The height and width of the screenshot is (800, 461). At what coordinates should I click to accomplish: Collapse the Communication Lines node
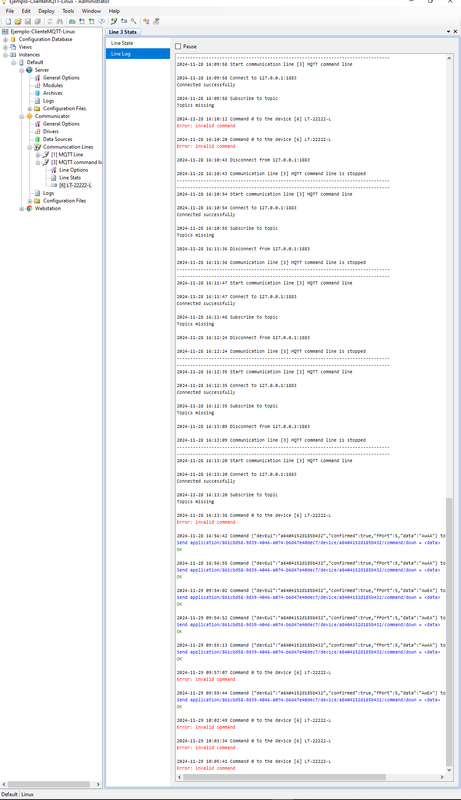[x=30, y=147]
